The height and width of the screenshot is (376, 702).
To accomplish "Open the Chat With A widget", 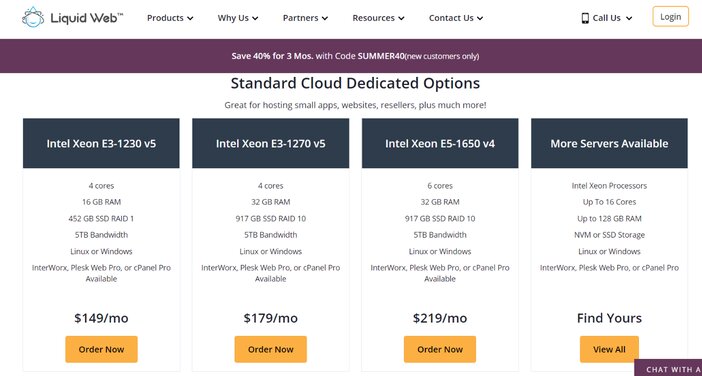I will [x=668, y=368].
